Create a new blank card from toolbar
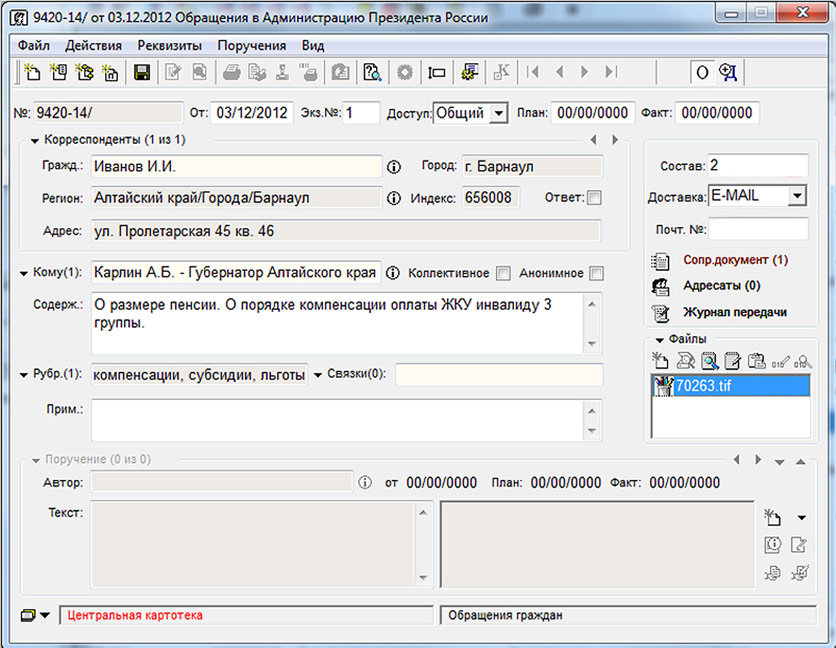 [x=32, y=72]
